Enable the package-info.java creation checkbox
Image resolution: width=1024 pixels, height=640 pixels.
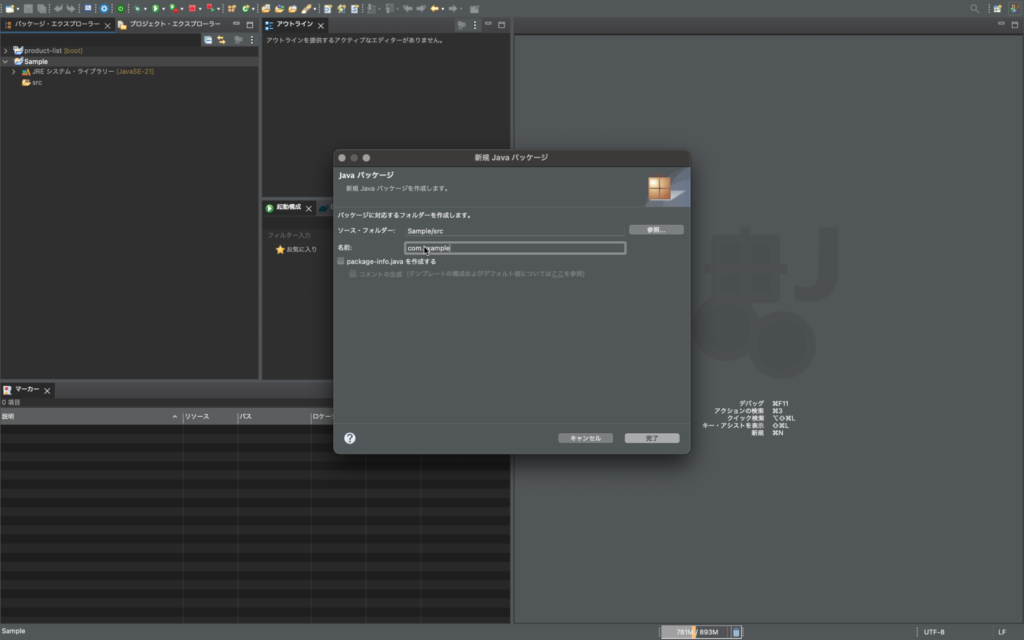[341, 261]
